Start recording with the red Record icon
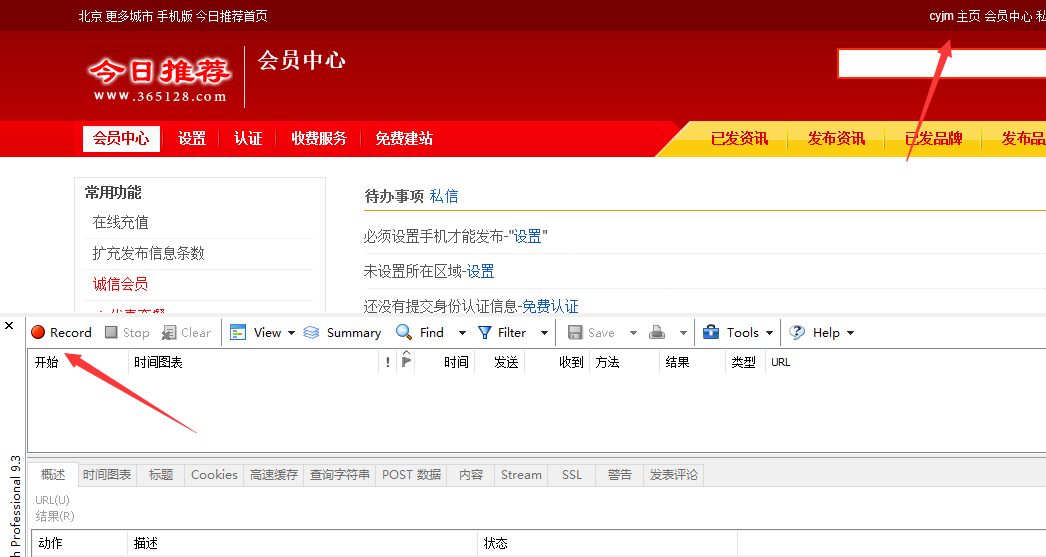Image resolution: width=1046 pixels, height=557 pixels. pos(38,332)
